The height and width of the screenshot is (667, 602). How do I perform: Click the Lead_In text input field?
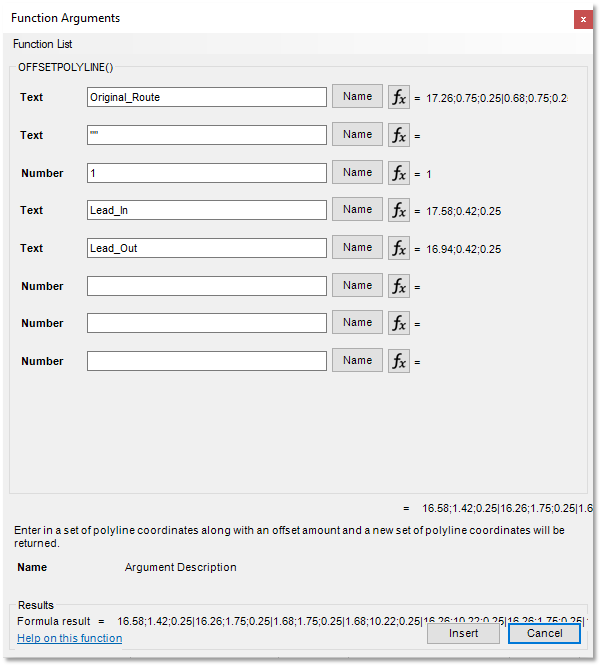(x=207, y=210)
